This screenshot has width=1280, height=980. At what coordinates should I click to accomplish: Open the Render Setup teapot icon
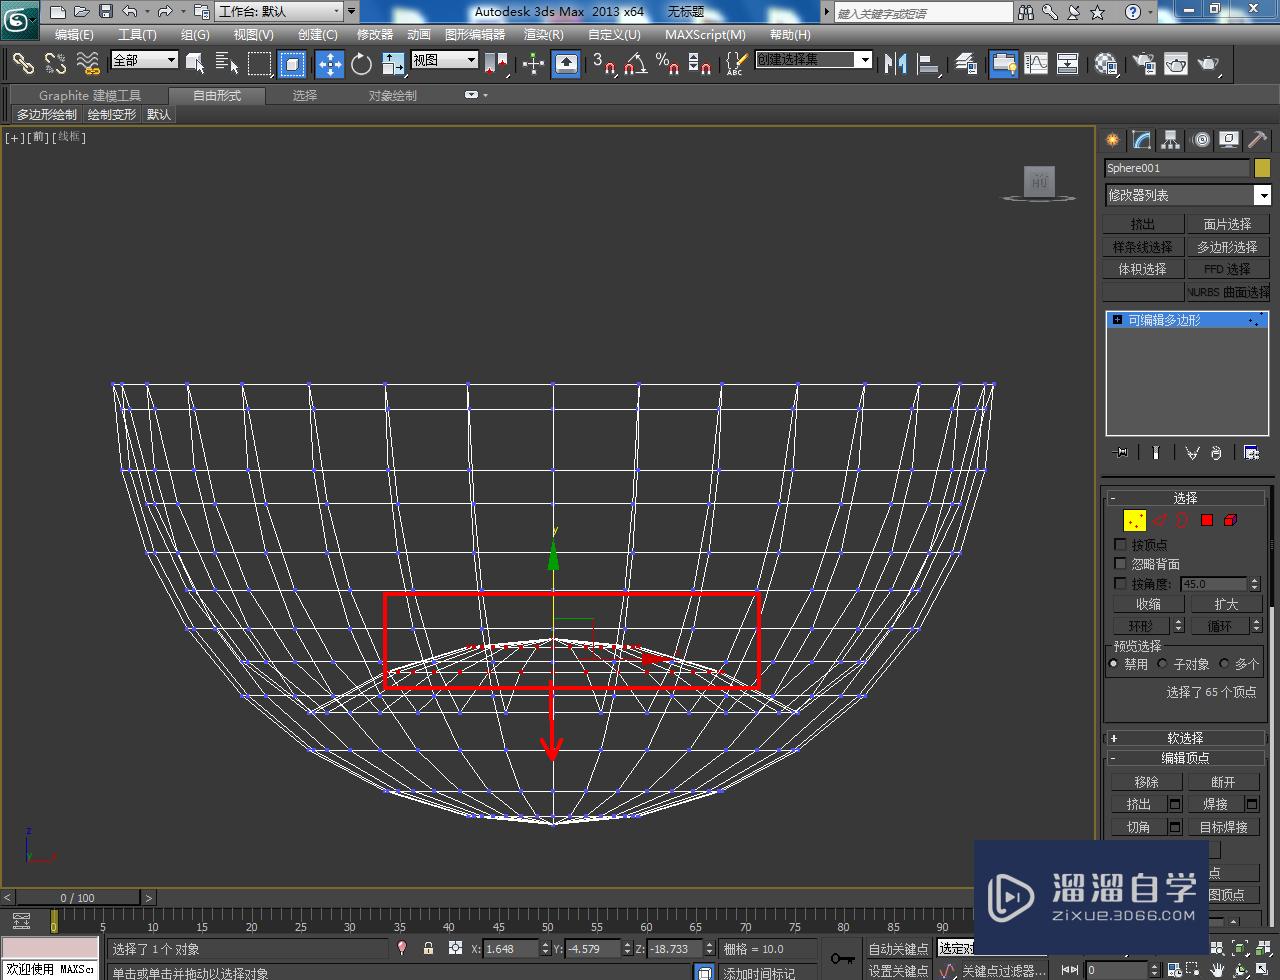click(x=1144, y=64)
